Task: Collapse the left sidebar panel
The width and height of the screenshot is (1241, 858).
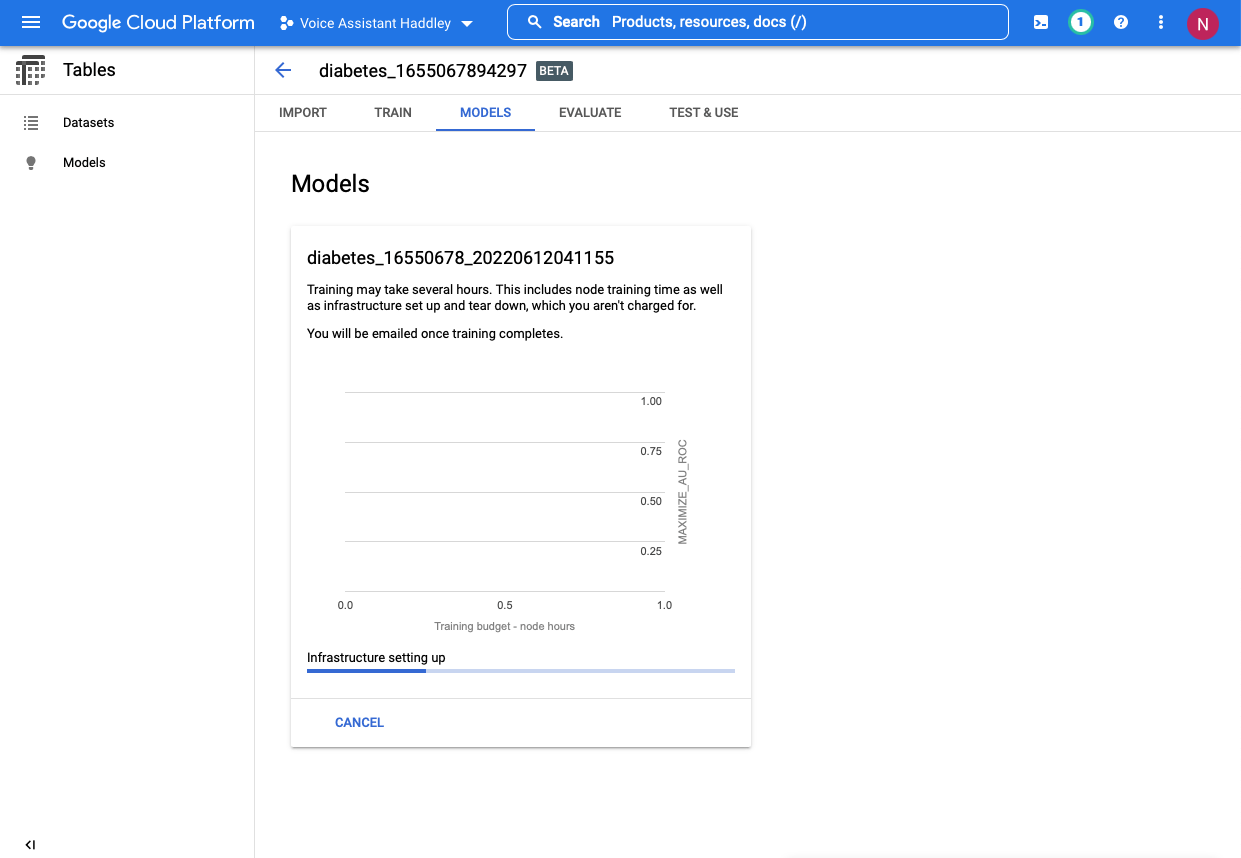Action: [x=30, y=845]
